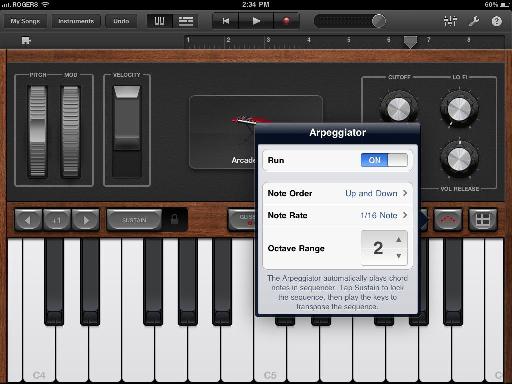Expand the Note Order option
The image size is (512, 384).
click(337, 193)
